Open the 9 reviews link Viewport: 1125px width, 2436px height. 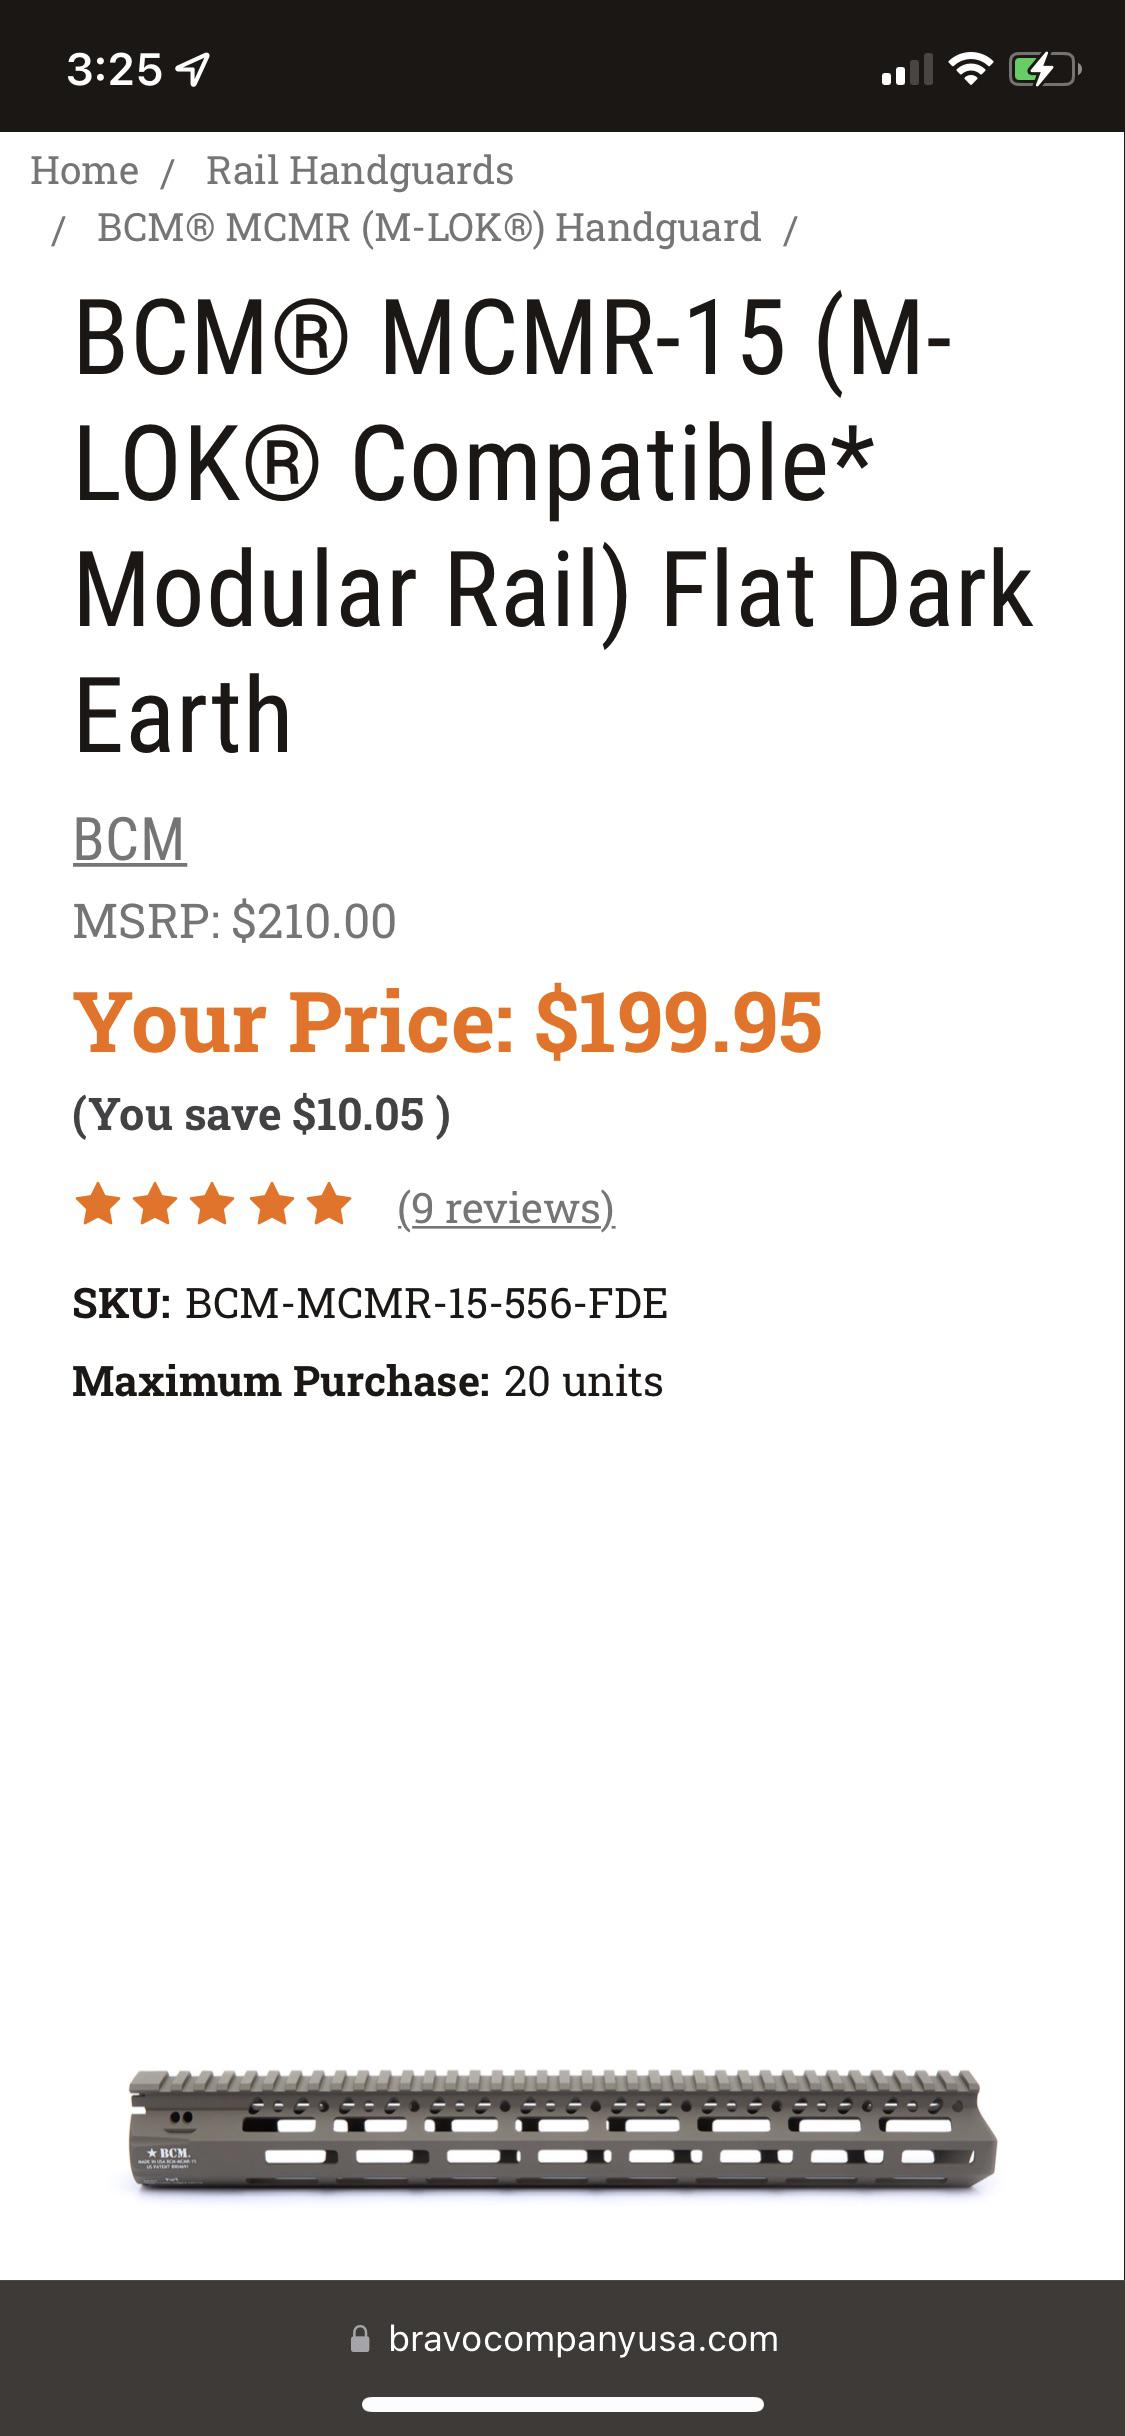click(505, 1208)
